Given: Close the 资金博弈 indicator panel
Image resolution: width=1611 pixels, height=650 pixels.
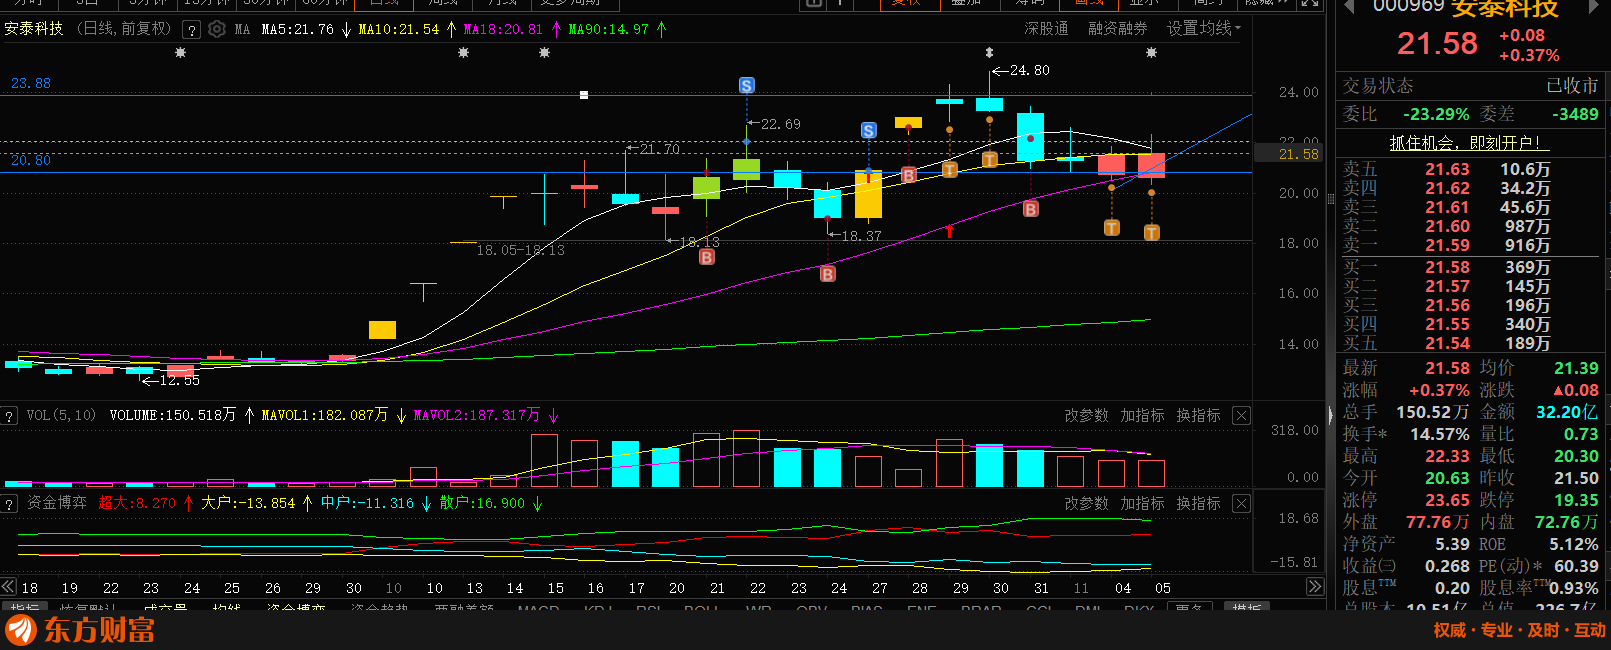Looking at the screenshot, I should point(1241,504).
